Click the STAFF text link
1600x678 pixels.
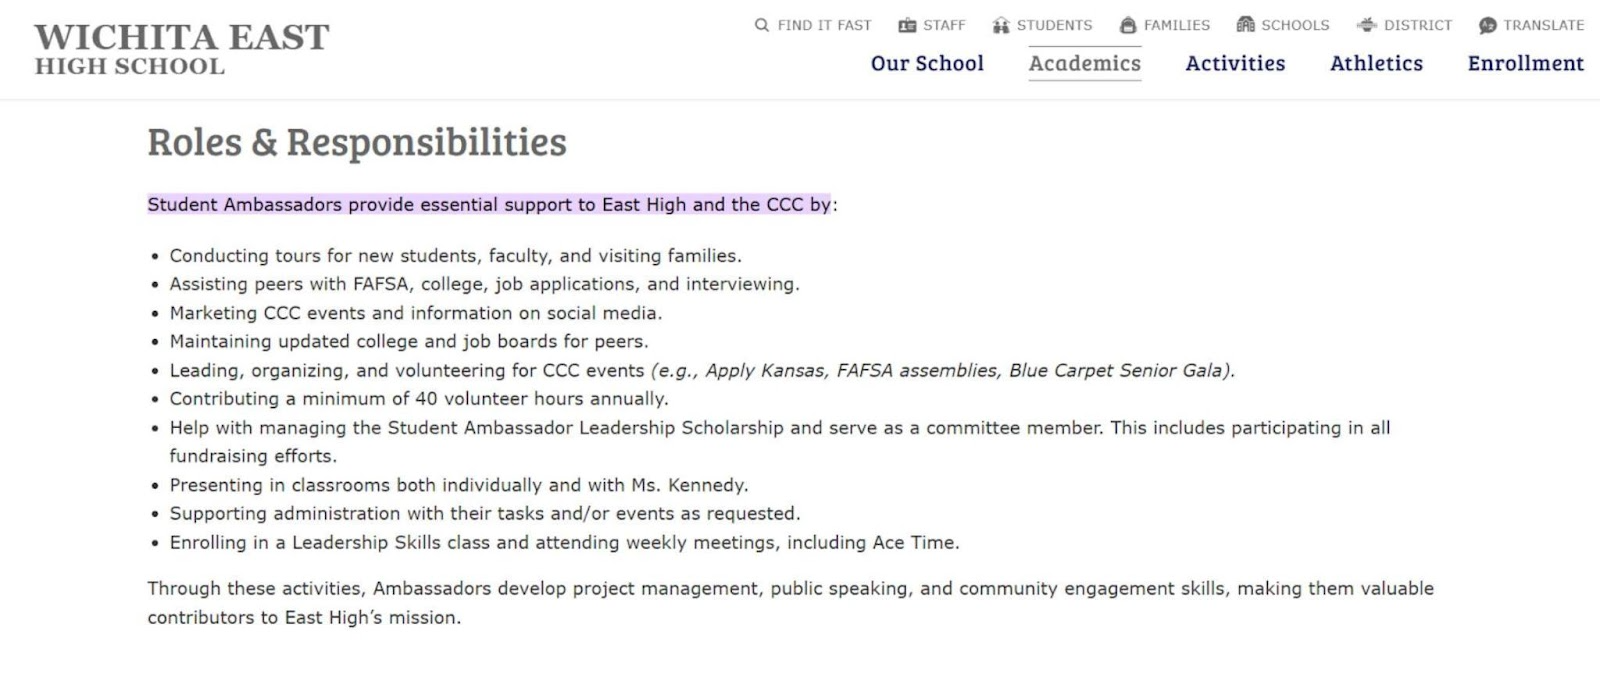pos(944,25)
